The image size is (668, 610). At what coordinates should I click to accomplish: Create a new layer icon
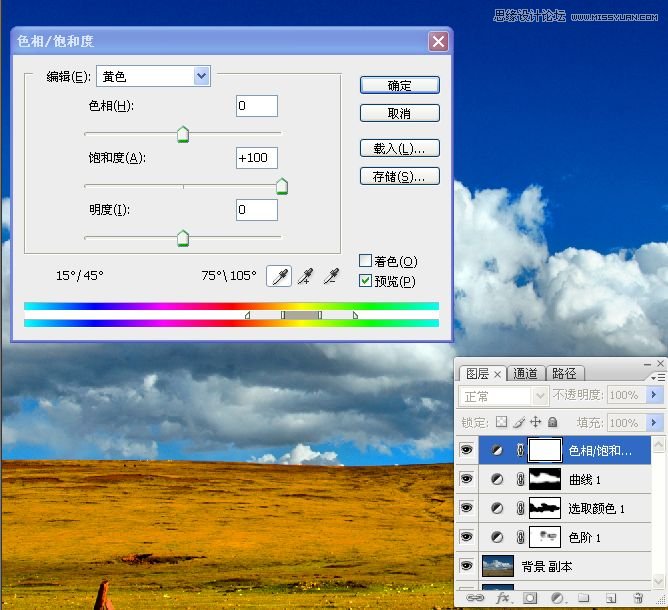pos(610,598)
